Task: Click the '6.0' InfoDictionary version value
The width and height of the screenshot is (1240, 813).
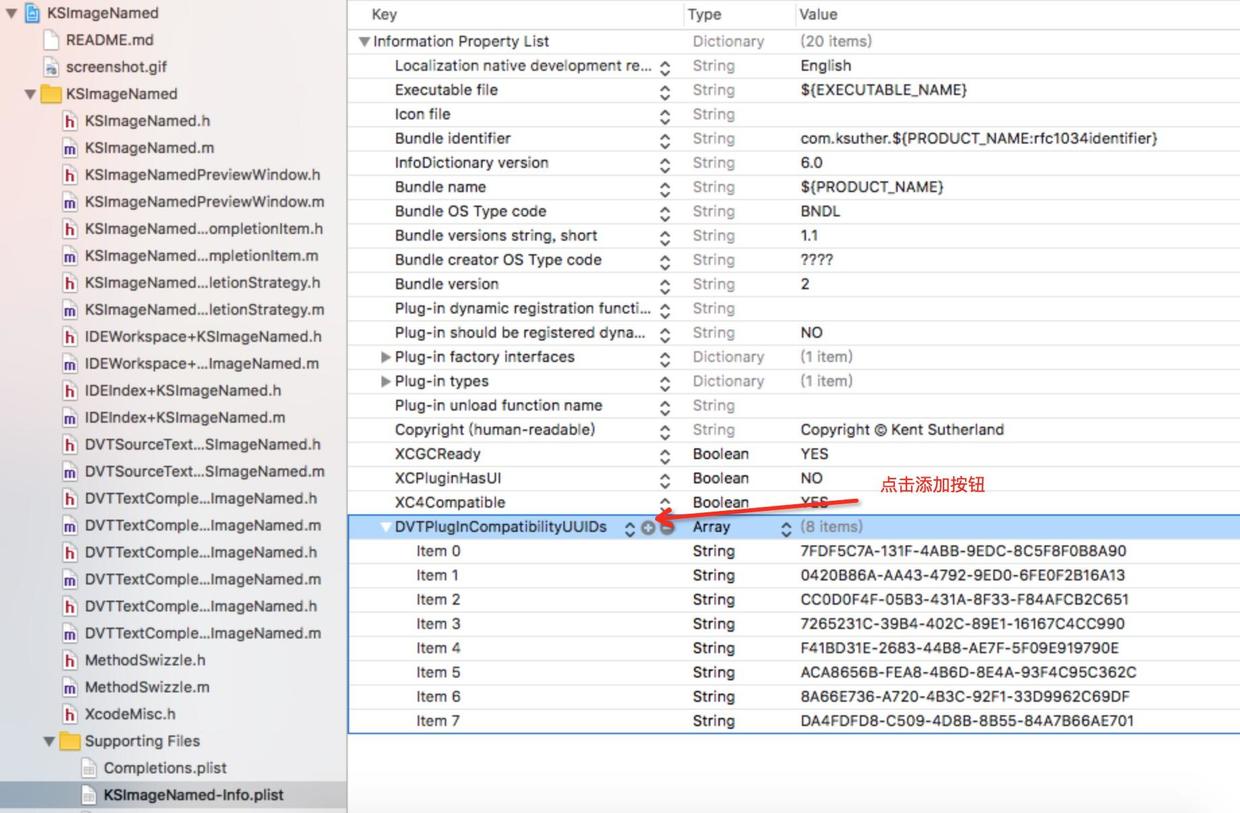Action: [812, 163]
